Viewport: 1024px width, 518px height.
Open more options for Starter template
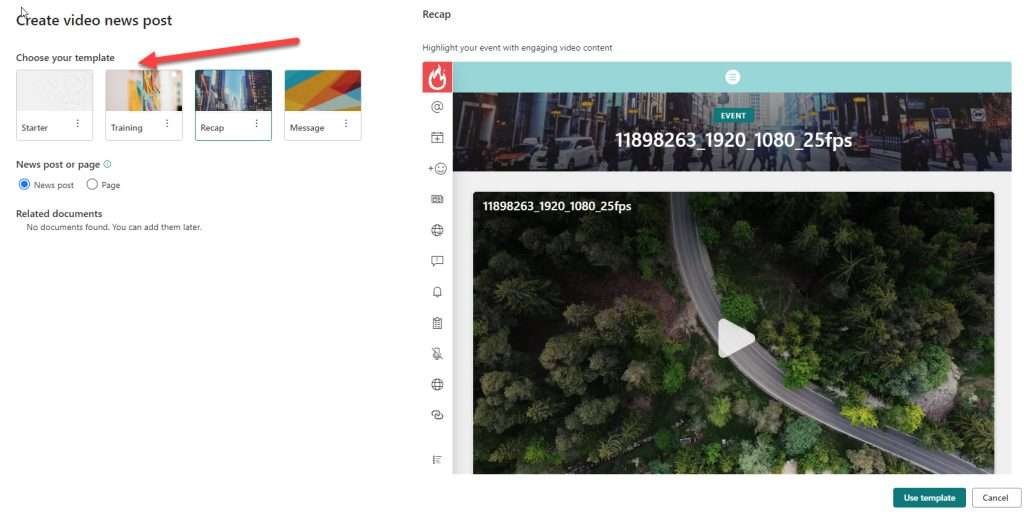coord(78,123)
